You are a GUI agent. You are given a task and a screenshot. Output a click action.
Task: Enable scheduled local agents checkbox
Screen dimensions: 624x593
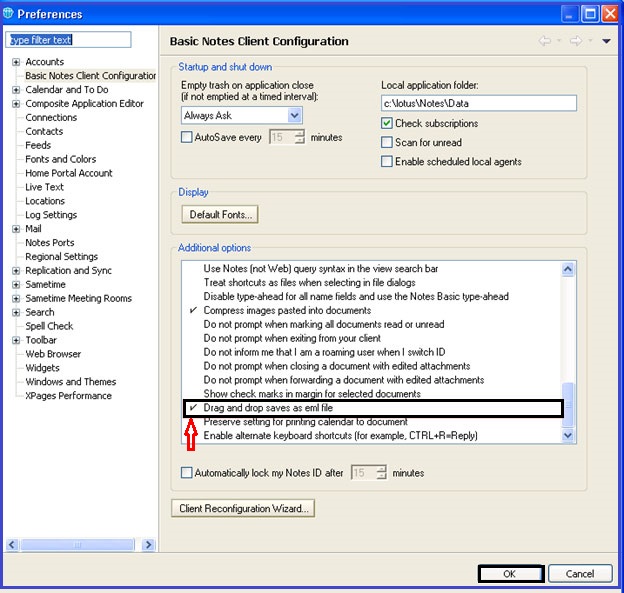click(x=386, y=162)
